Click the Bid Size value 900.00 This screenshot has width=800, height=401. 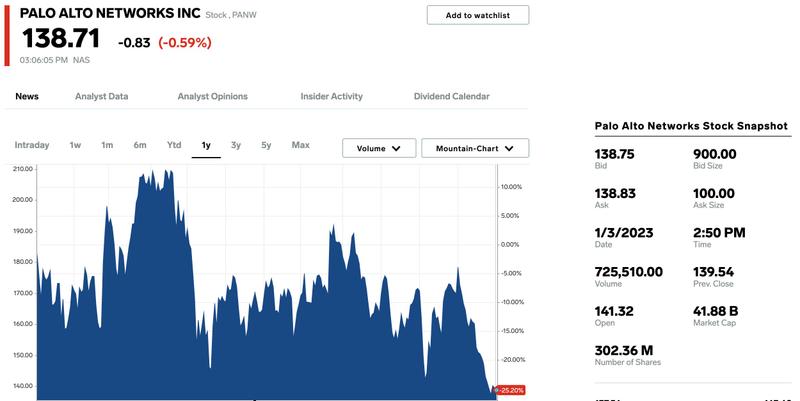714,154
